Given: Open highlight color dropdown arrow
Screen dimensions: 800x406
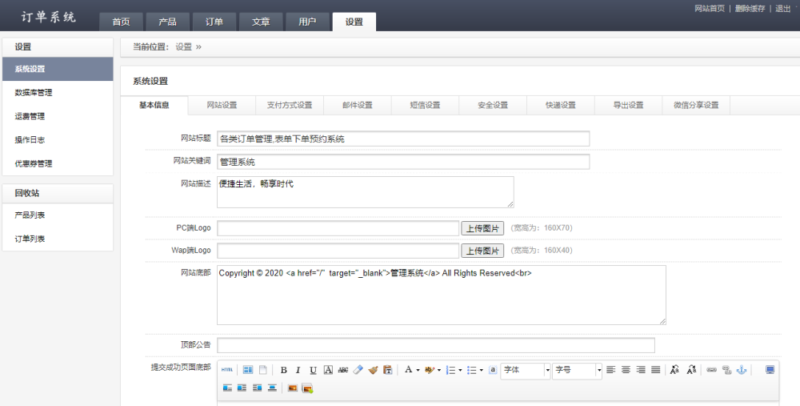Looking at the screenshot, I should coord(439,370).
